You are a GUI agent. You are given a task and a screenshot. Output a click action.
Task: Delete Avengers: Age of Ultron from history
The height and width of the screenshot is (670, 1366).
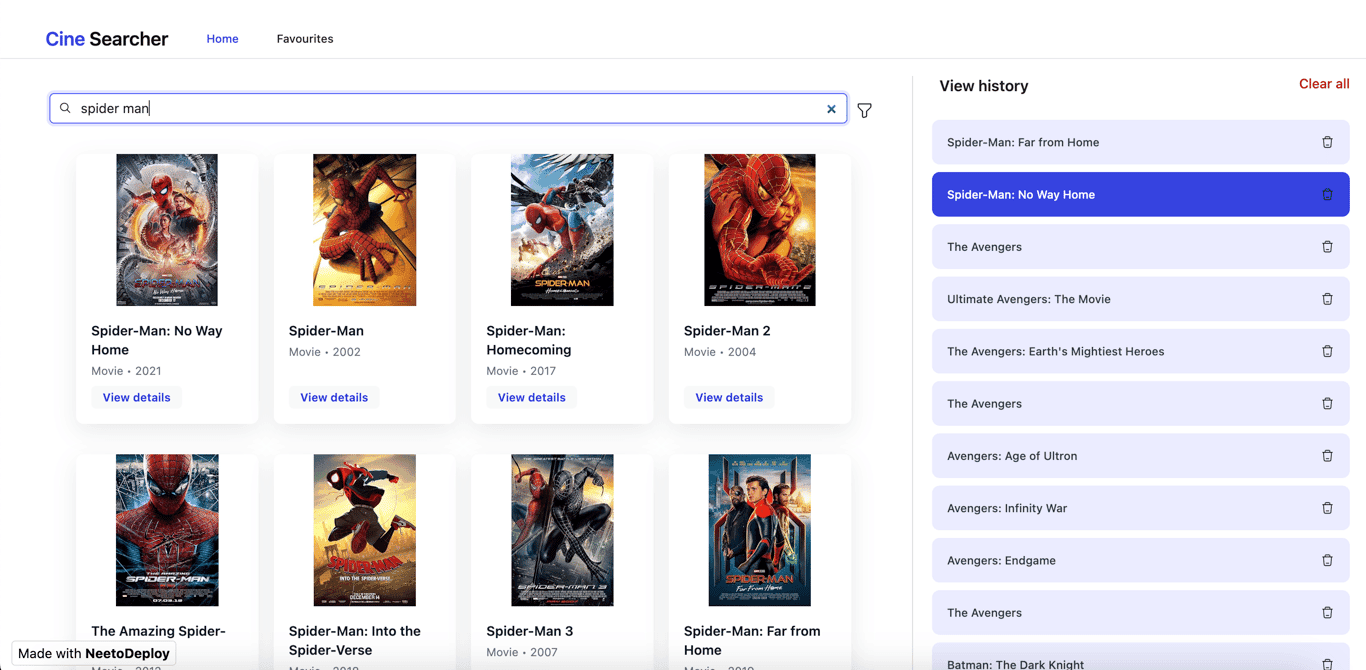pyautogui.click(x=1327, y=456)
